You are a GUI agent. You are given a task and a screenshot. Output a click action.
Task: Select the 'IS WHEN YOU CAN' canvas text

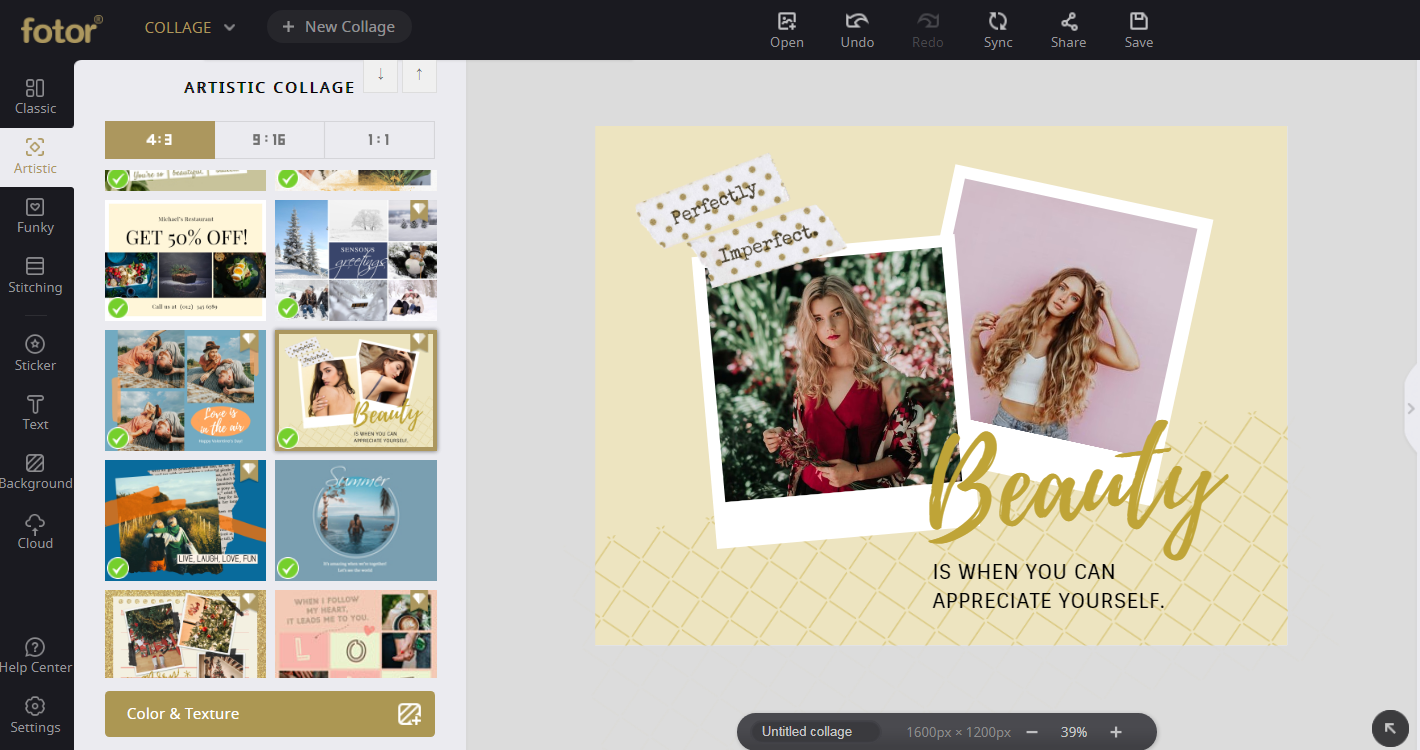tap(1024, 572)
